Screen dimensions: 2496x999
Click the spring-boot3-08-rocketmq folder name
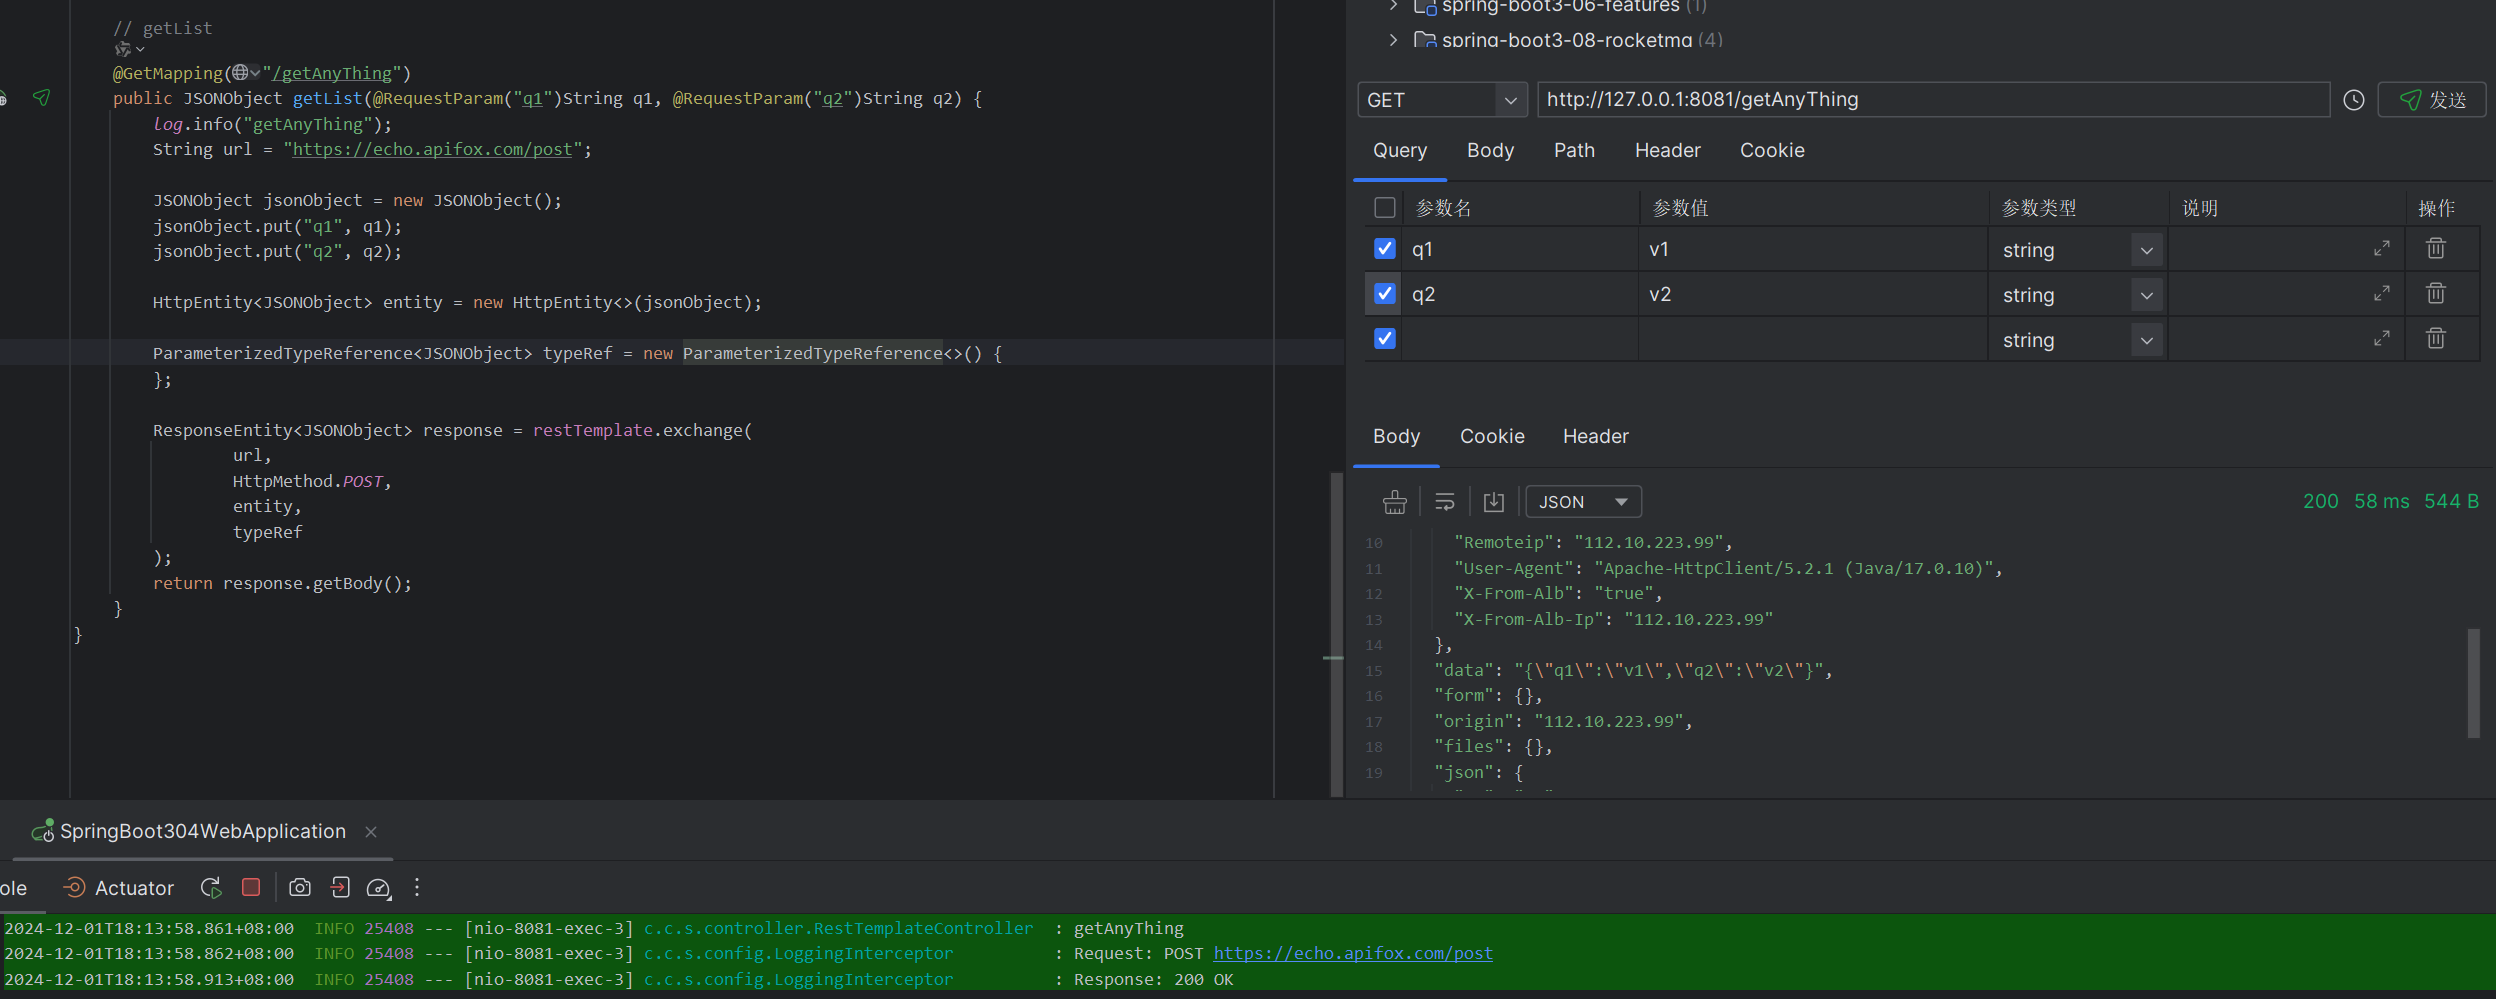[1566, 40]
